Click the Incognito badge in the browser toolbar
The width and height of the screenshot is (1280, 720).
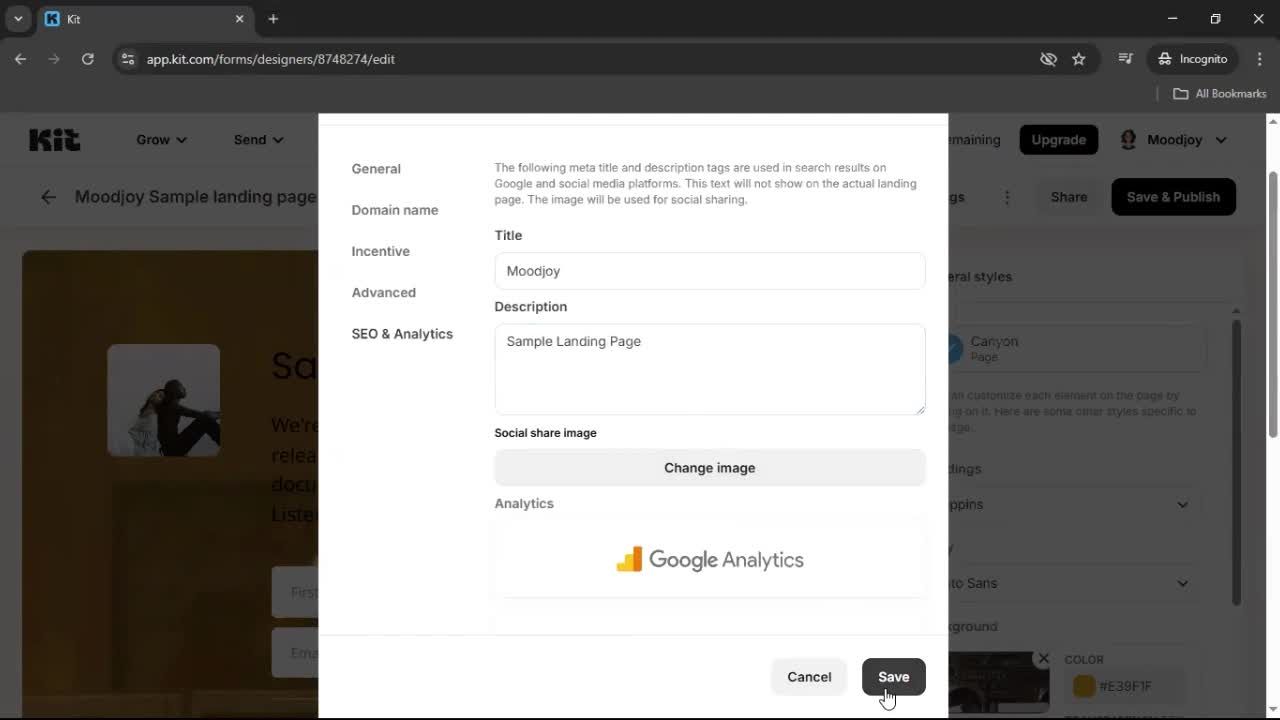(1192, 59)
